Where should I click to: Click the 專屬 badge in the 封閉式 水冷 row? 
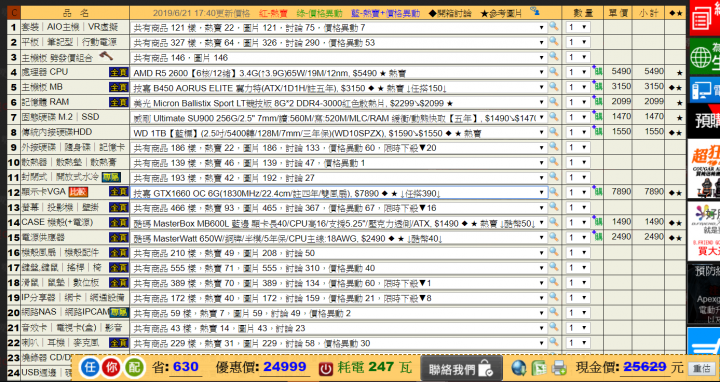click(111, 177)
